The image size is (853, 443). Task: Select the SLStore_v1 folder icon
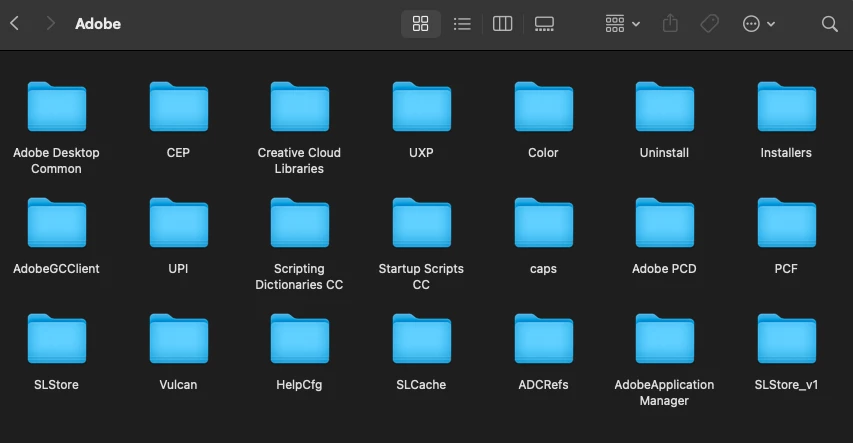pos(787,339)
